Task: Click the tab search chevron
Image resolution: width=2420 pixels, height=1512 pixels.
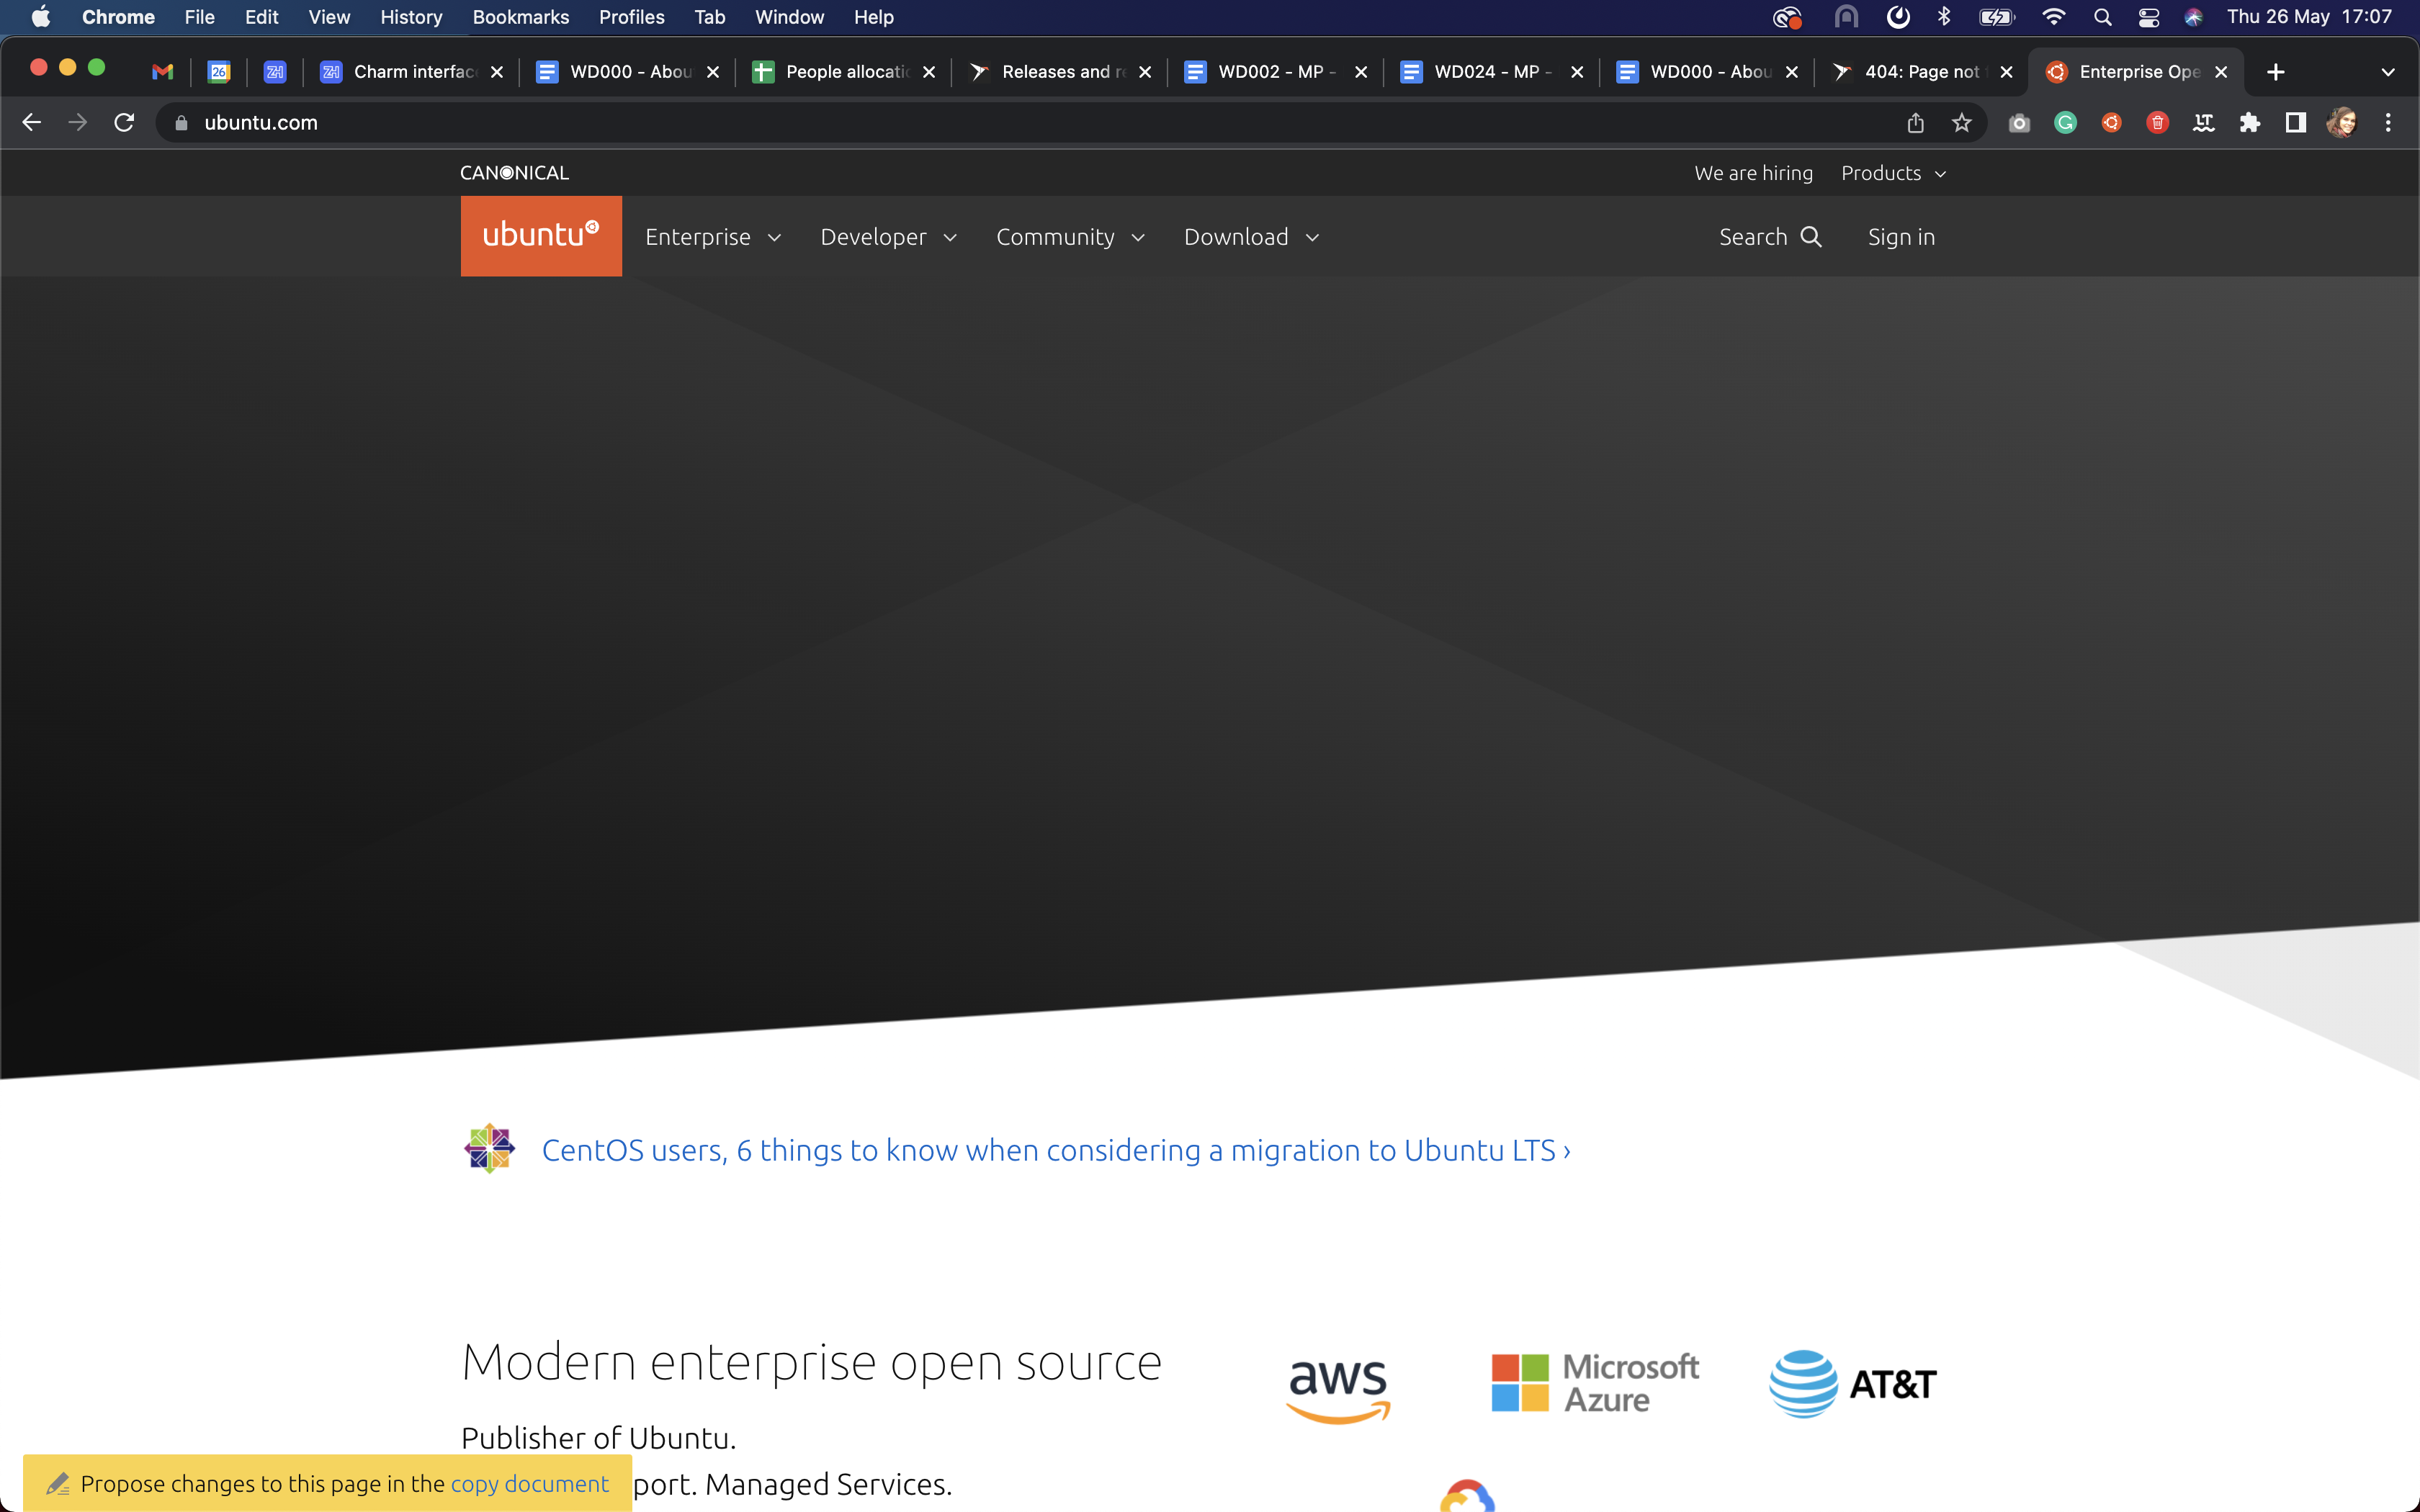Action: click(2390, 71)
